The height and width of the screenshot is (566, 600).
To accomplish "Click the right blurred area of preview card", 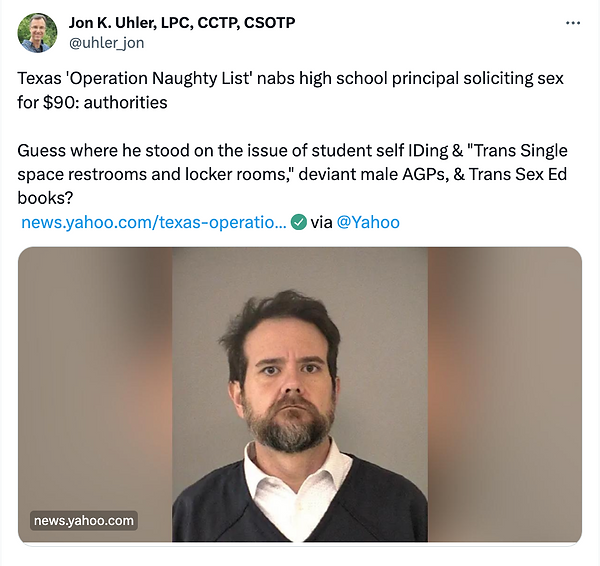I will pos(505,394).
